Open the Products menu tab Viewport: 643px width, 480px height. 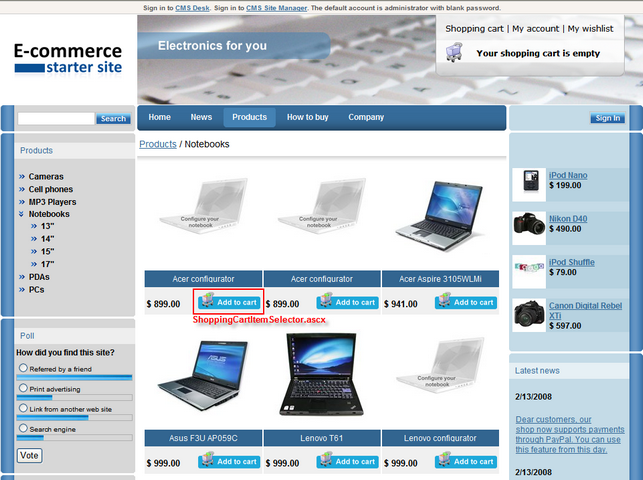coord(249,117)
